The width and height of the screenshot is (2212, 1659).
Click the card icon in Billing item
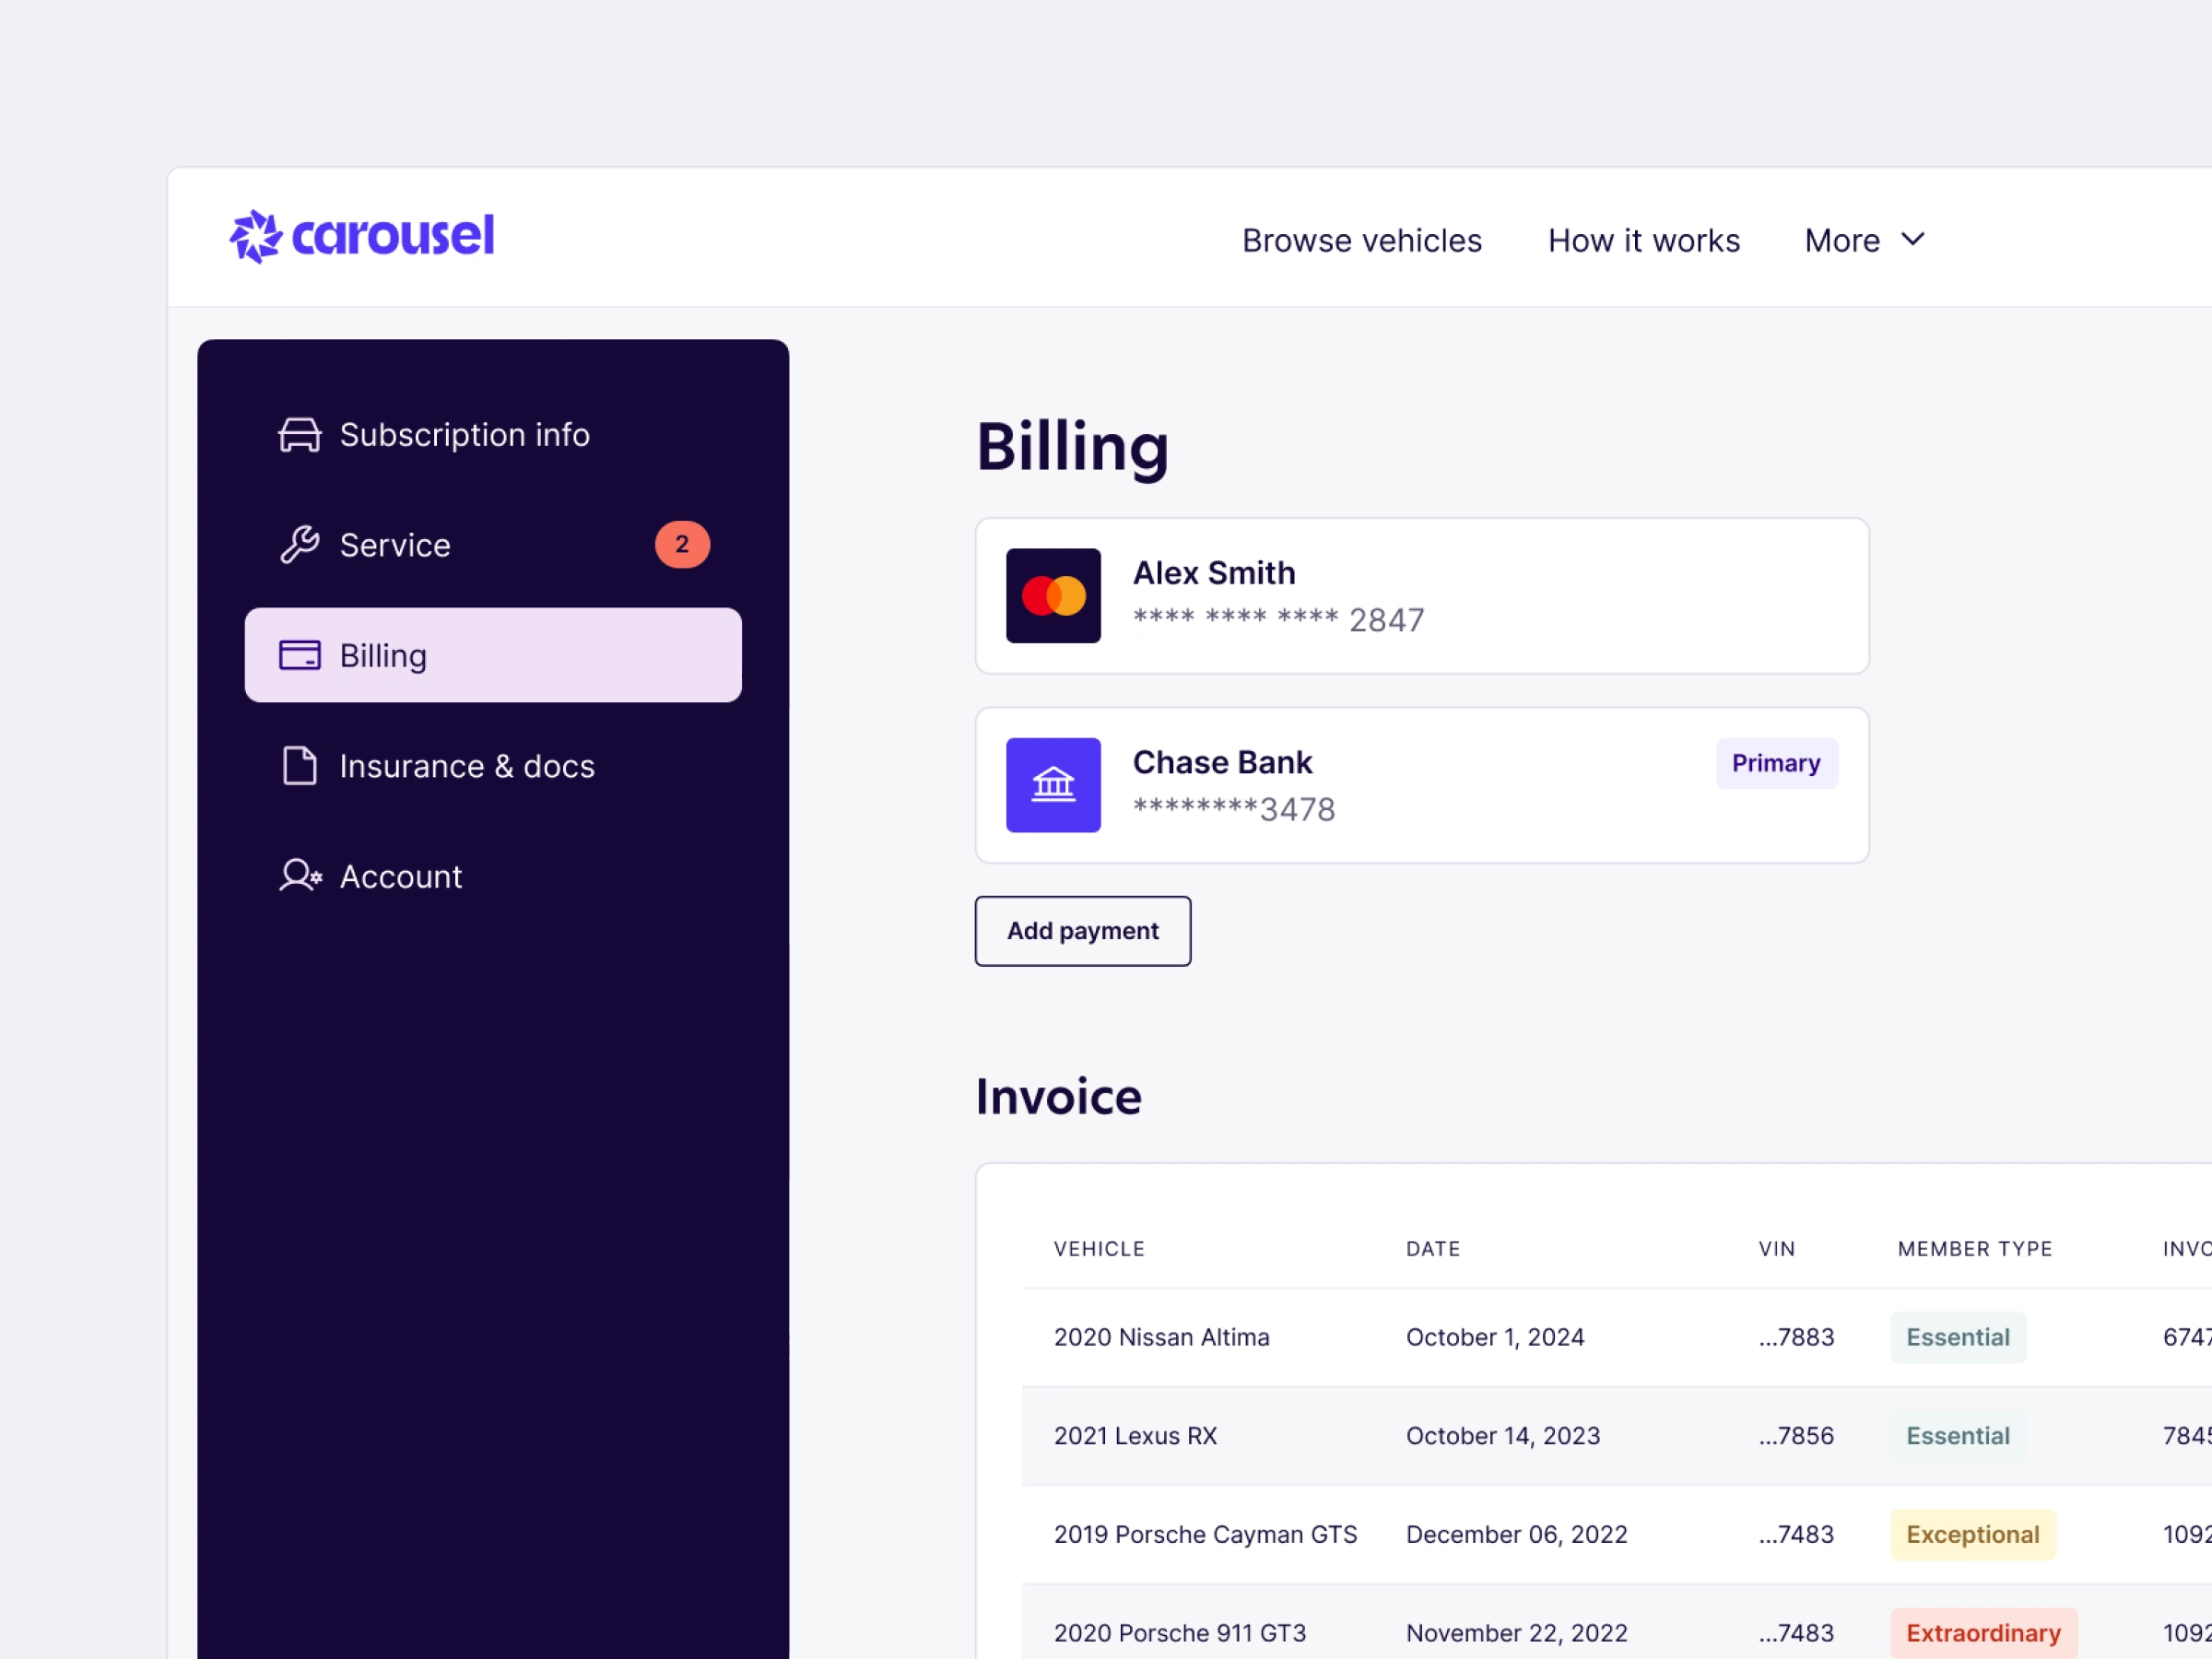click(x=299, y=655)
